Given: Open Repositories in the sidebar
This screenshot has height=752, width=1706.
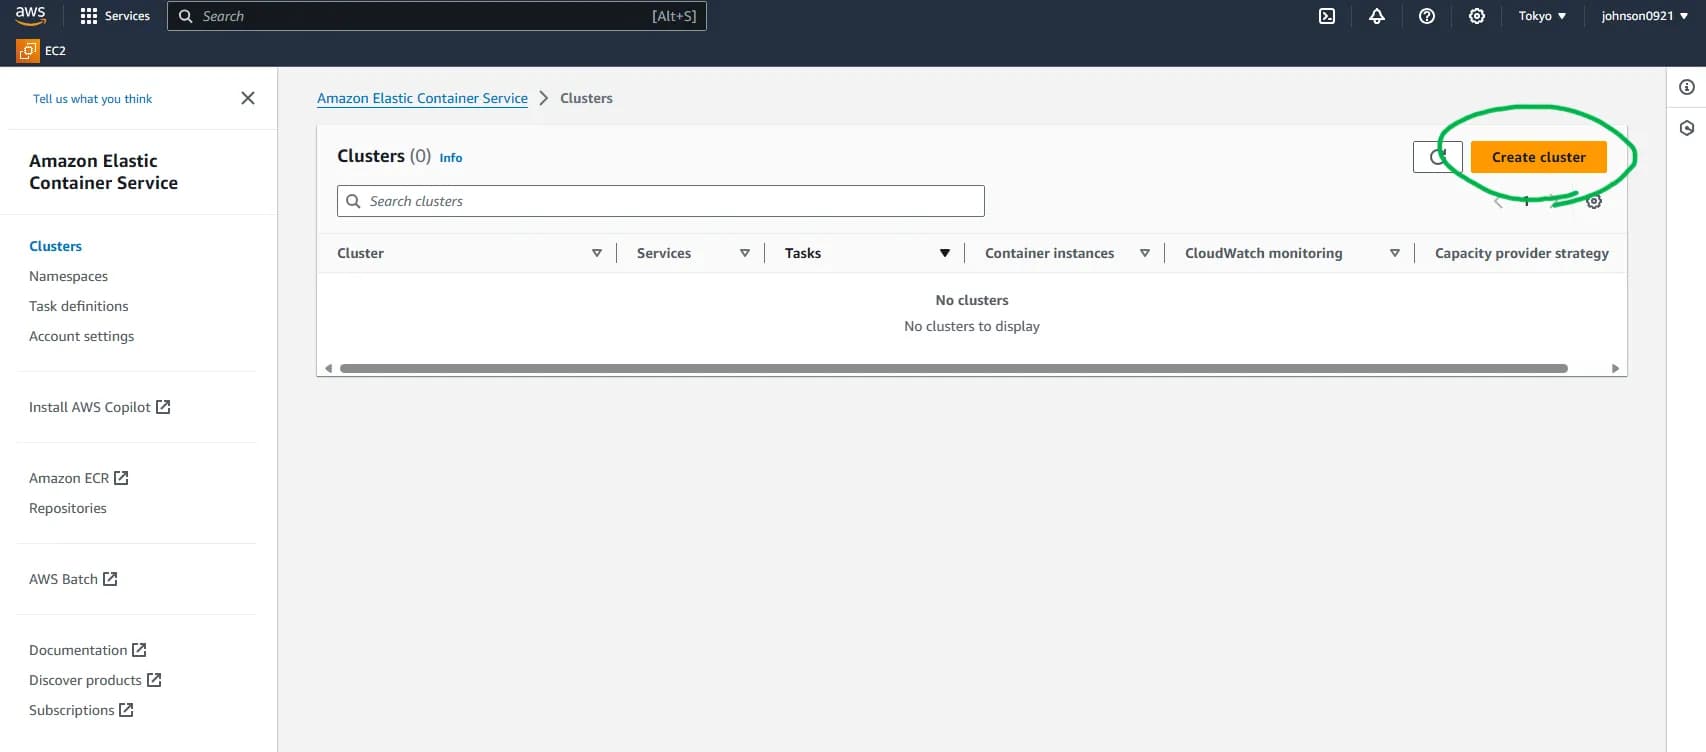Looking at the screenshot, I should click(x=67, y=508).
